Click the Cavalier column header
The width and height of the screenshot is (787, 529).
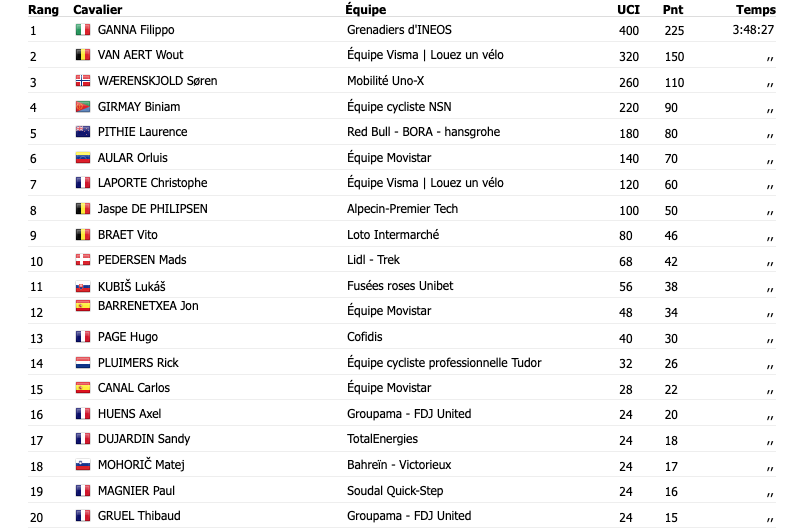coord(97,10)
